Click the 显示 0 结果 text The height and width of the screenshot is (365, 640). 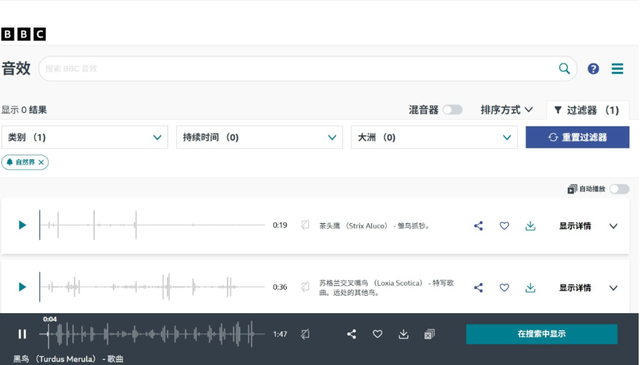pyautogui.click(x=24, y=110)
